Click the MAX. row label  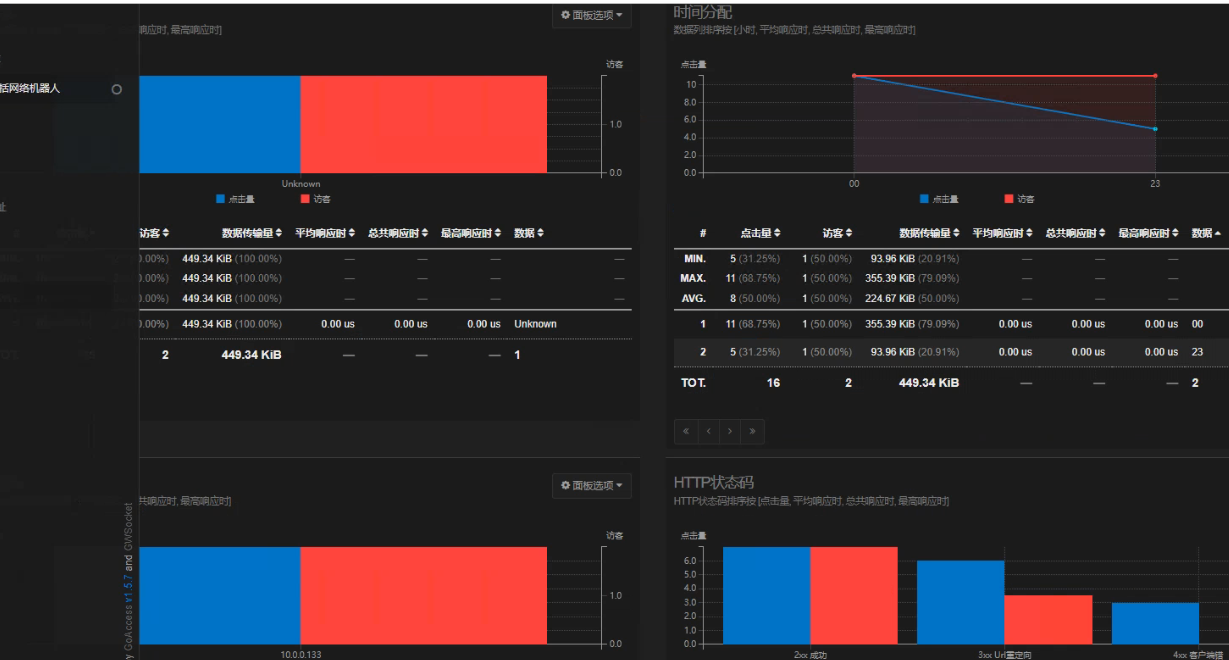pyautogui.click(x=693, y=278)
